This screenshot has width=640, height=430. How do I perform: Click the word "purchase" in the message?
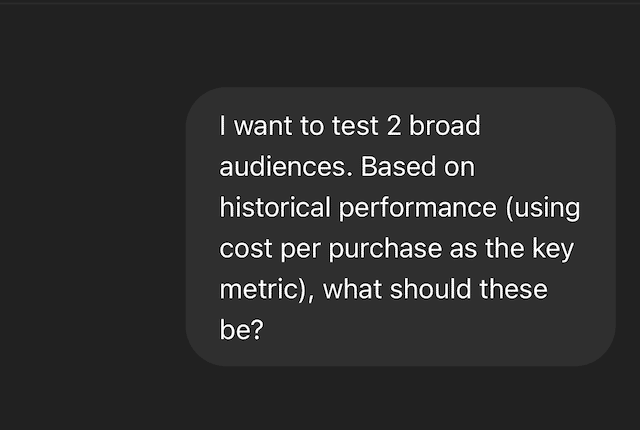pos(385,250)
